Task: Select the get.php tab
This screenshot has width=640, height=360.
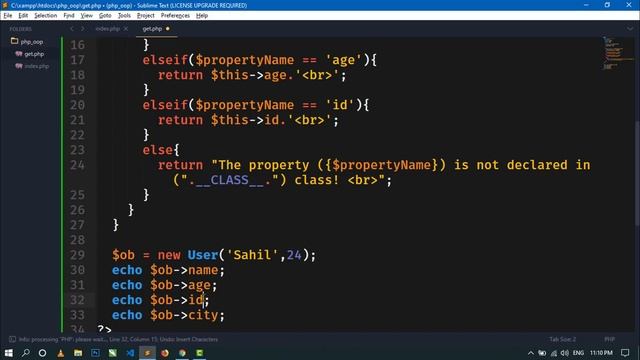Action: click(152, 29)
